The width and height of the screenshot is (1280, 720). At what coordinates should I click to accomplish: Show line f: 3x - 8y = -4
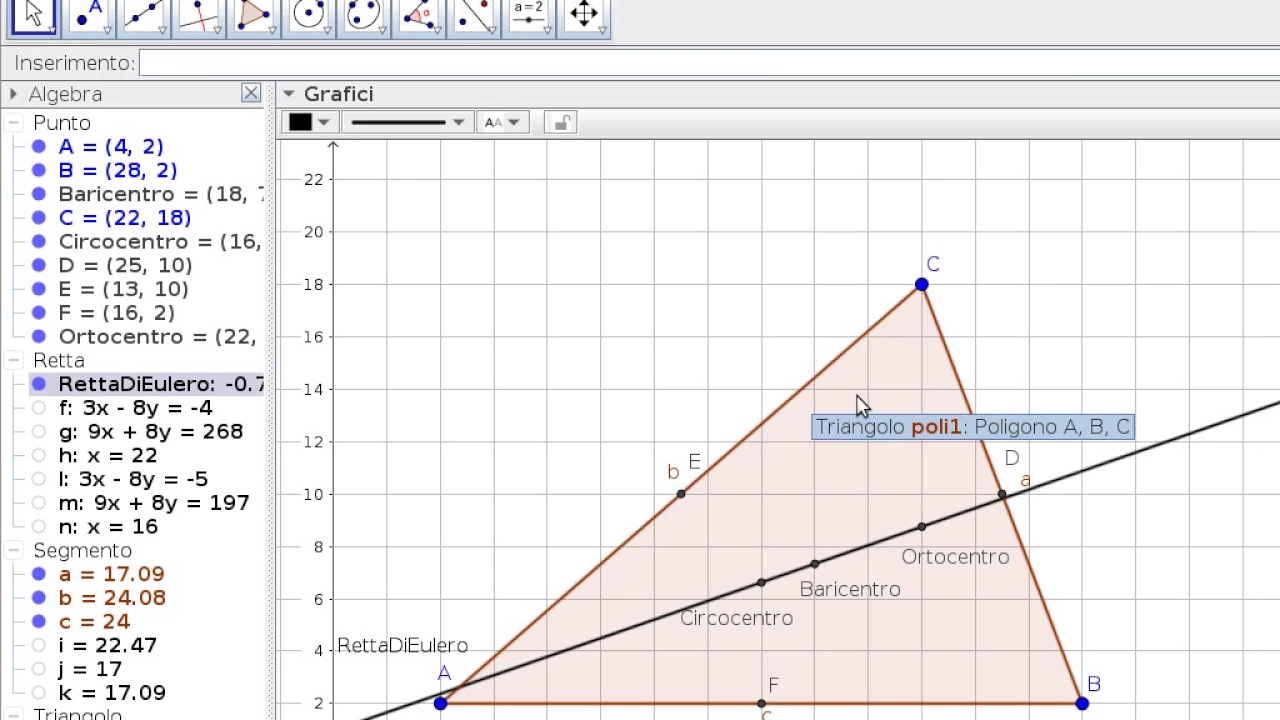(39, 408)
